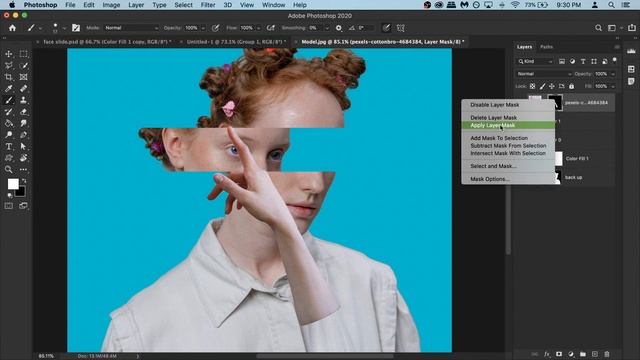Open the Edit Toolbar three-dots menu
Viewport: 640px width, 360px height.
pyautogui.click(x=24, y=169)
